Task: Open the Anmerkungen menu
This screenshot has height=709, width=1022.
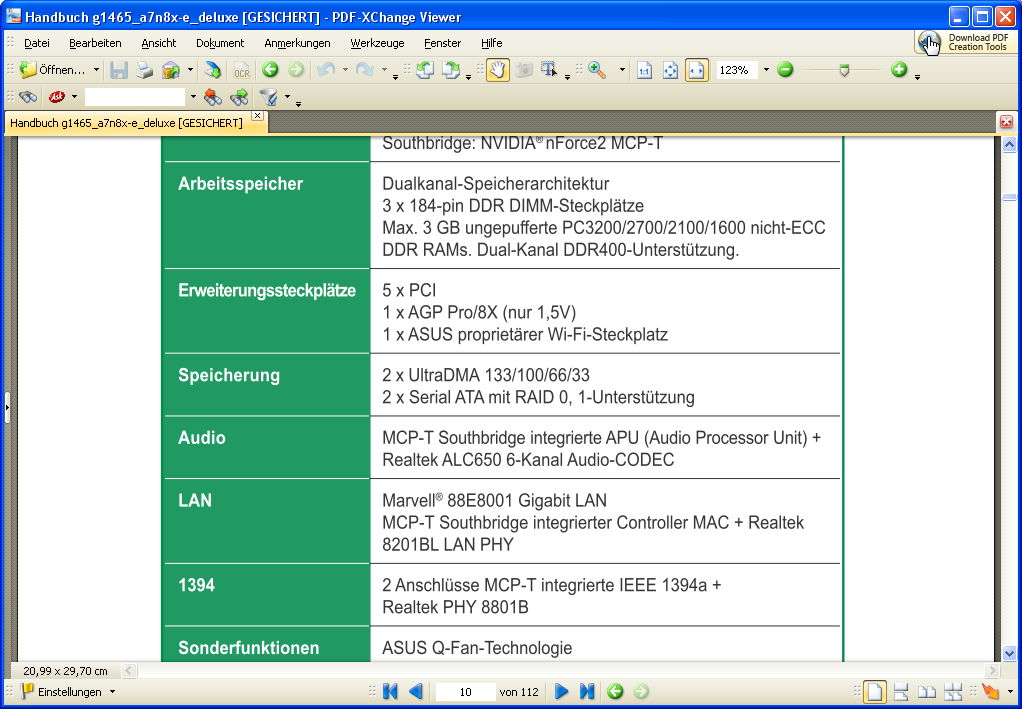Action: coord(297,43)
